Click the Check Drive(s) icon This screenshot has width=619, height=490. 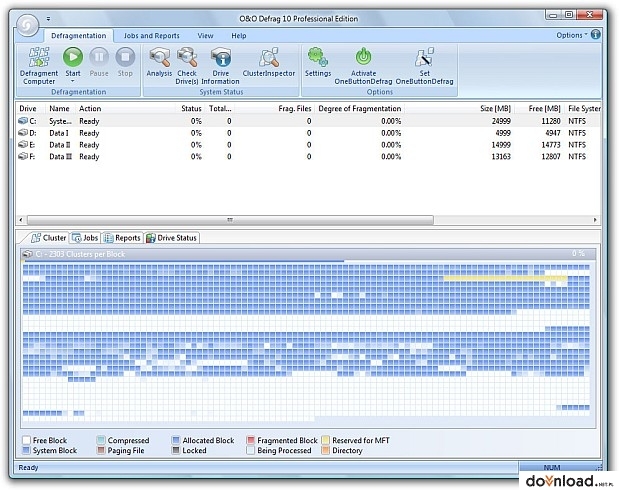click(x=187, y=57)
